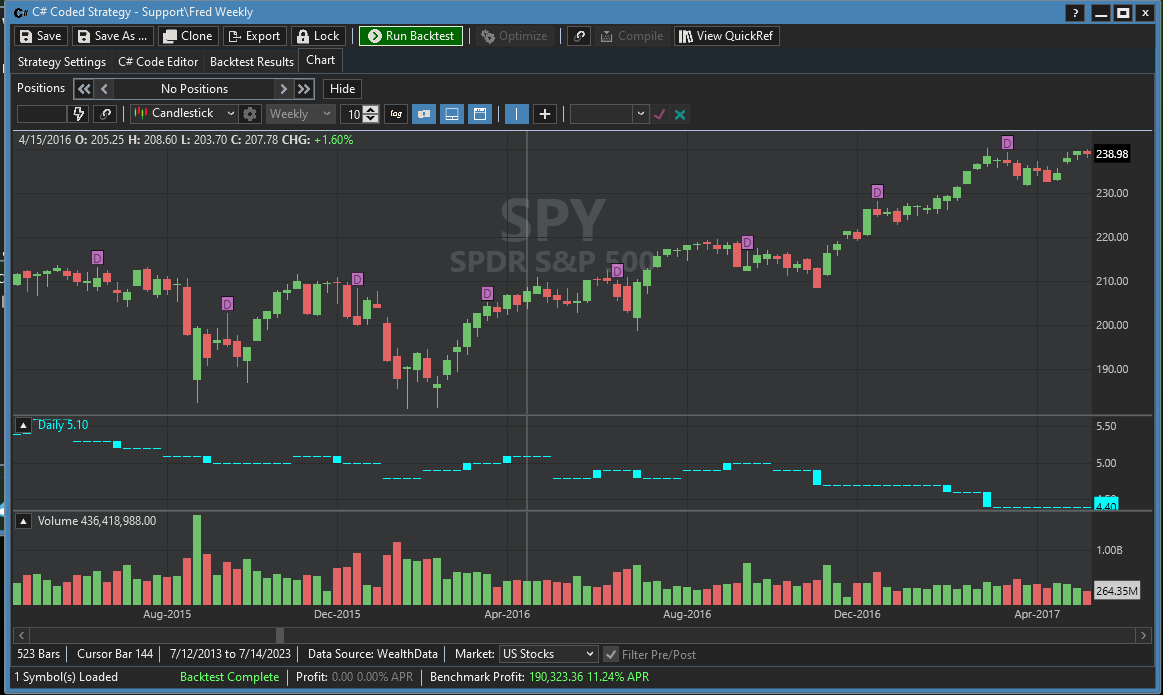Viewport: 1163px width, 695px height.
Task: Collapse the Volume pane
Action: (23, 521)
